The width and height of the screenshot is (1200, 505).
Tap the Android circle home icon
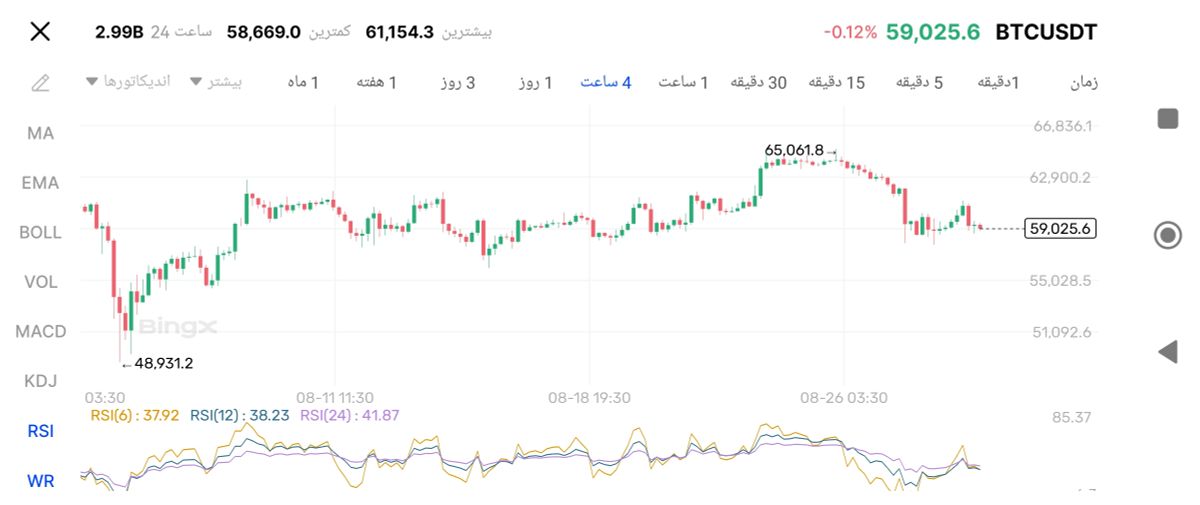[1167, 235]
